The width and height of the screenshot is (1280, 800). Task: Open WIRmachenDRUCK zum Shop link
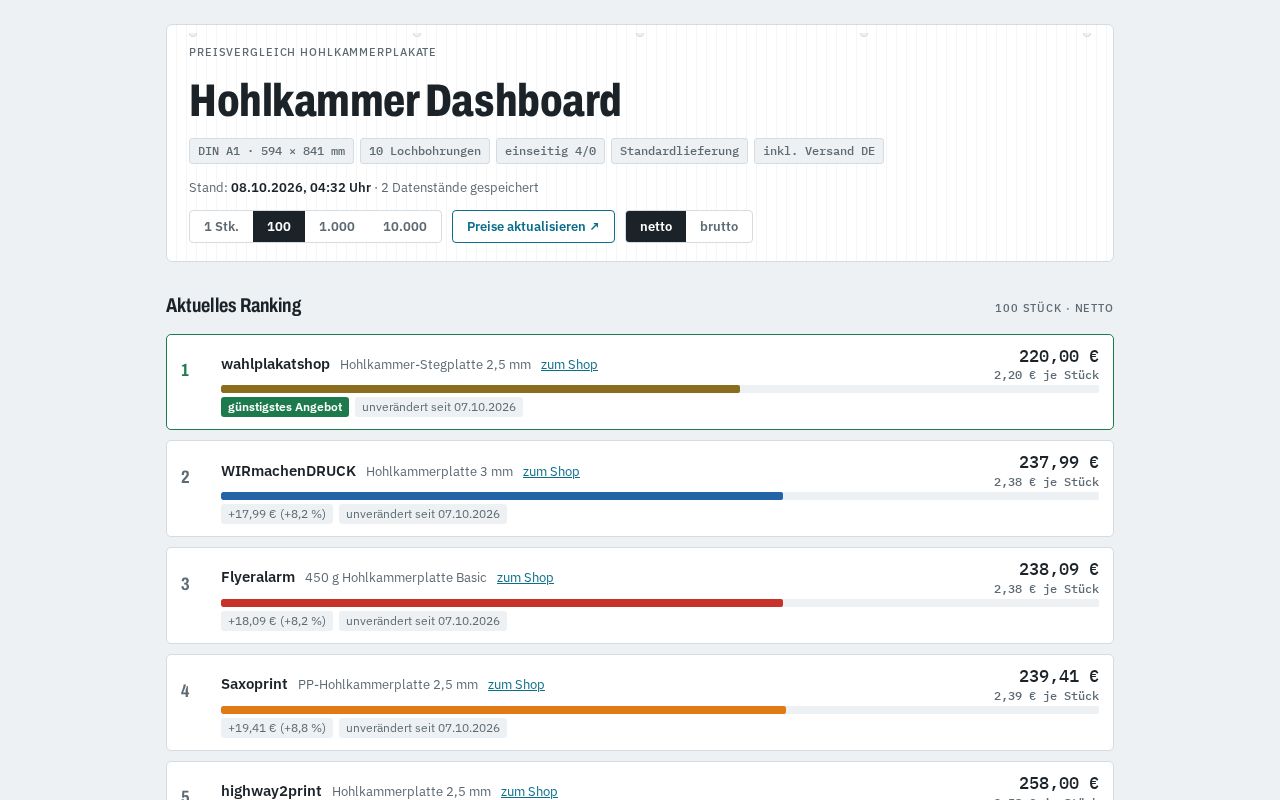(551, 471)
